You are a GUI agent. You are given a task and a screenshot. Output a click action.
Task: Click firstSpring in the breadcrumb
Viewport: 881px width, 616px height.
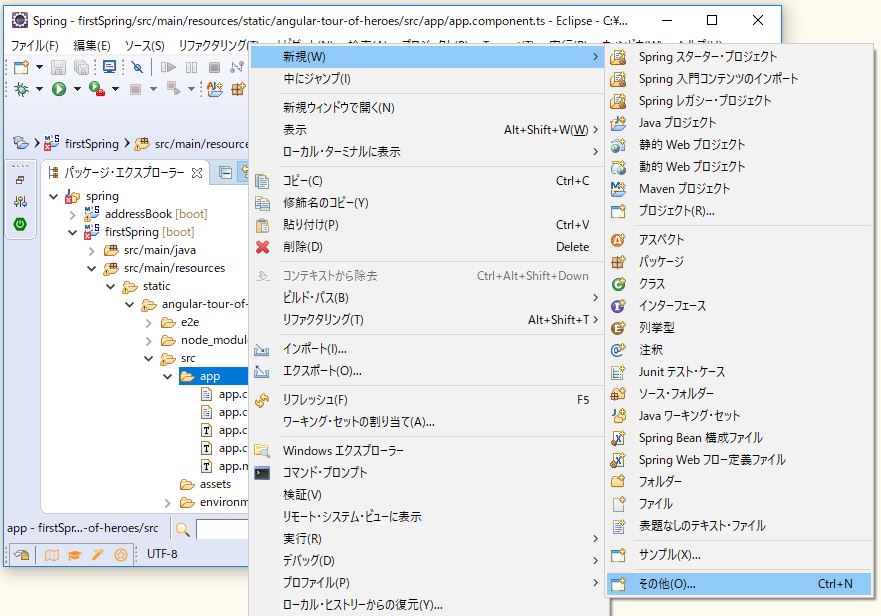[92, 144]
